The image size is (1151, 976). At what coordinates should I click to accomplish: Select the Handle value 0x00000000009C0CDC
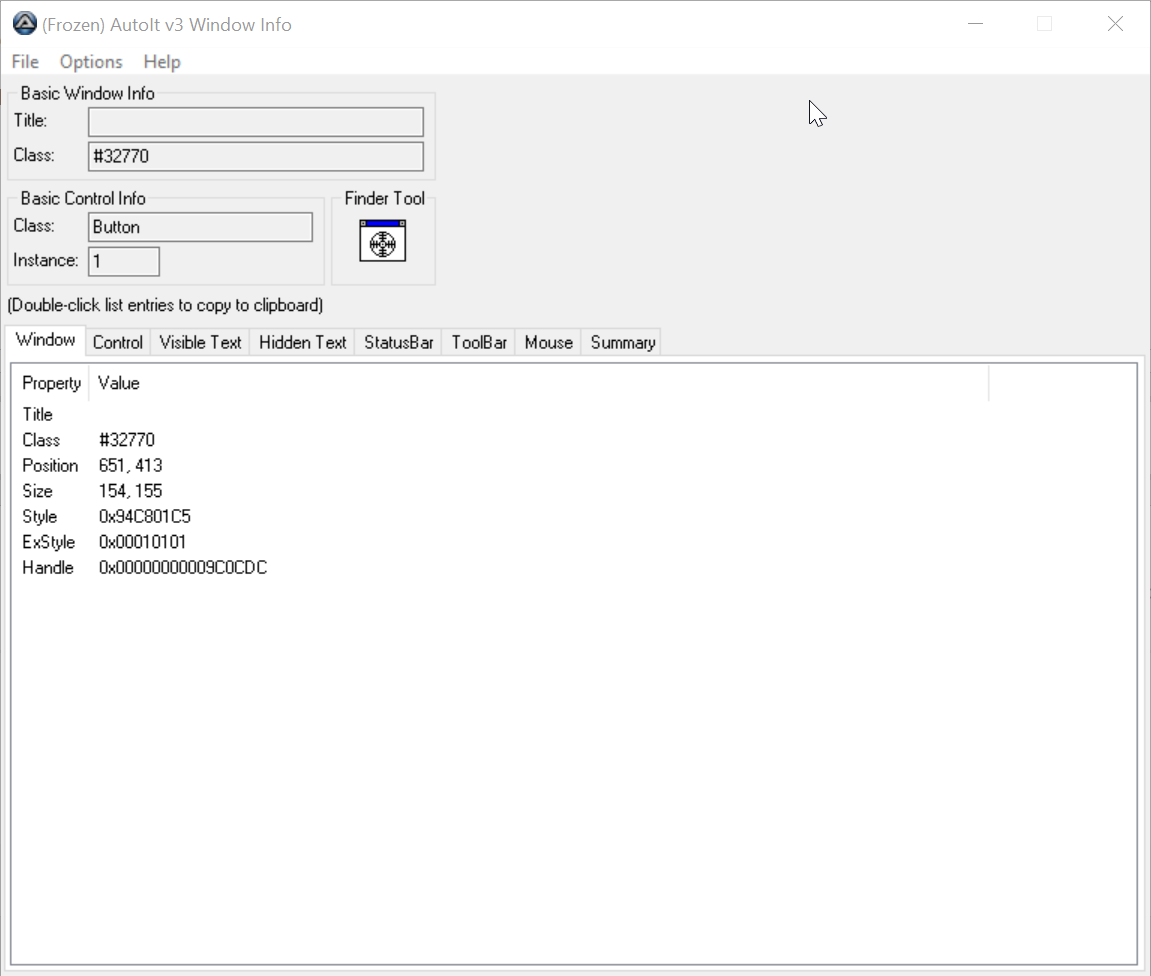point(183,569)
